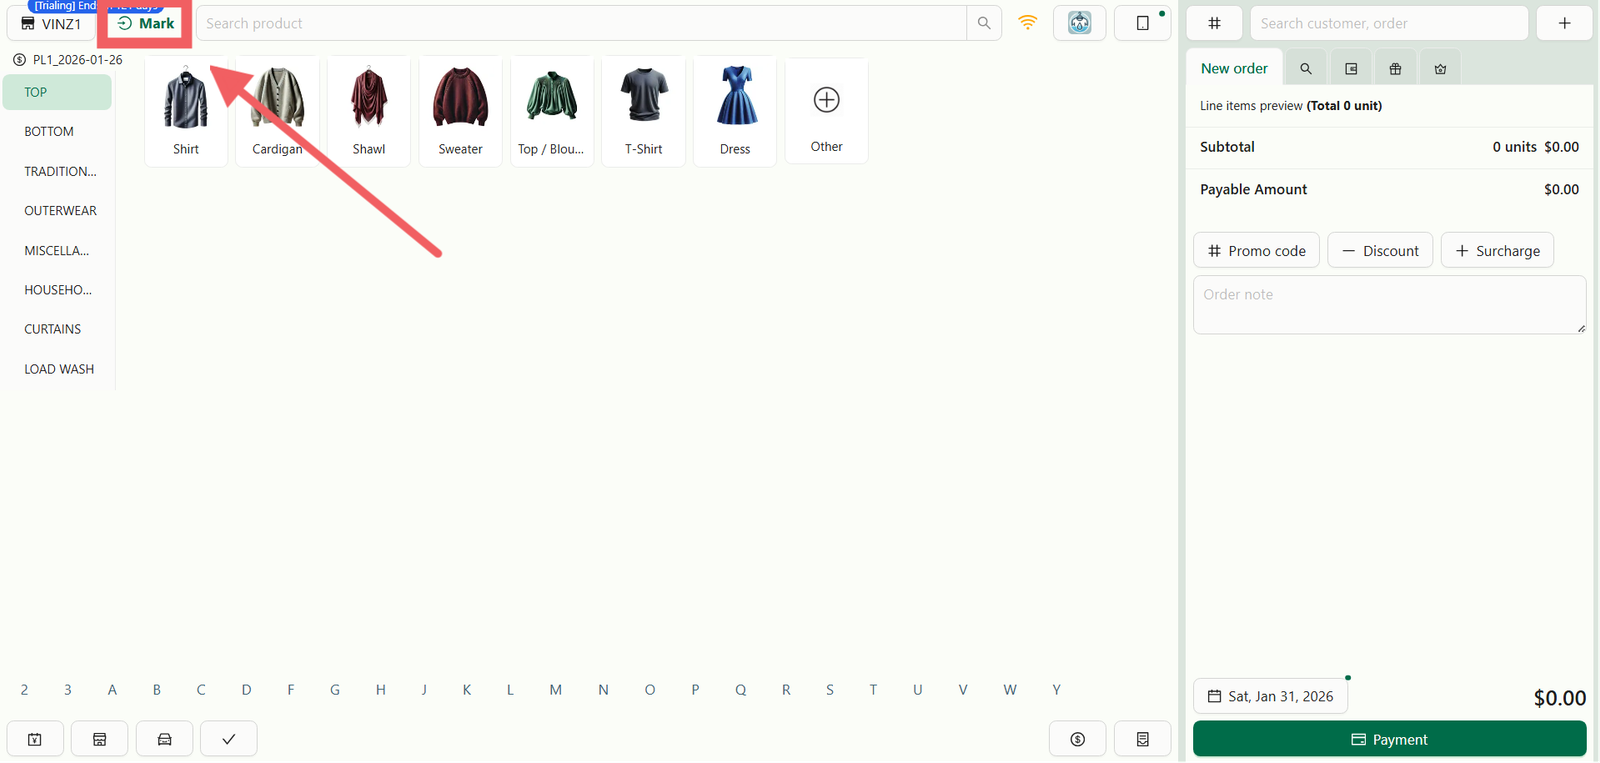Select the TOP category
Viewport: 1600px width, 763px height.
point(57,92)
